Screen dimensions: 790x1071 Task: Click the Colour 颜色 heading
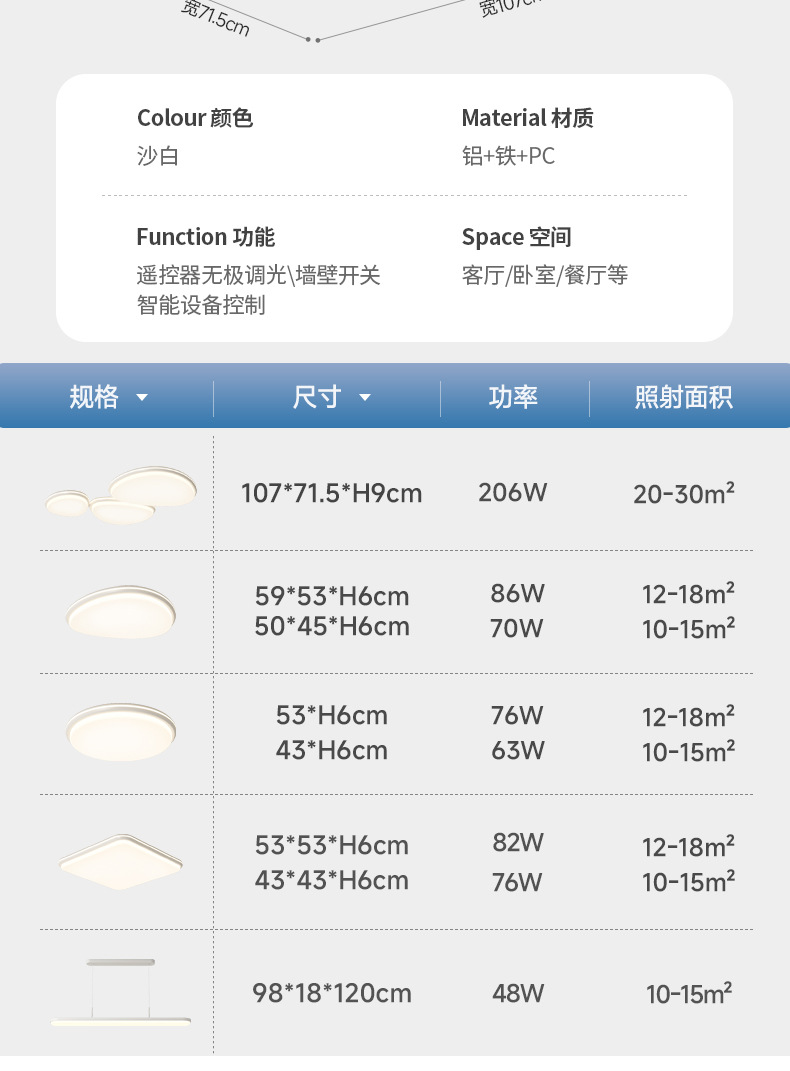click(x=195, y=118)
